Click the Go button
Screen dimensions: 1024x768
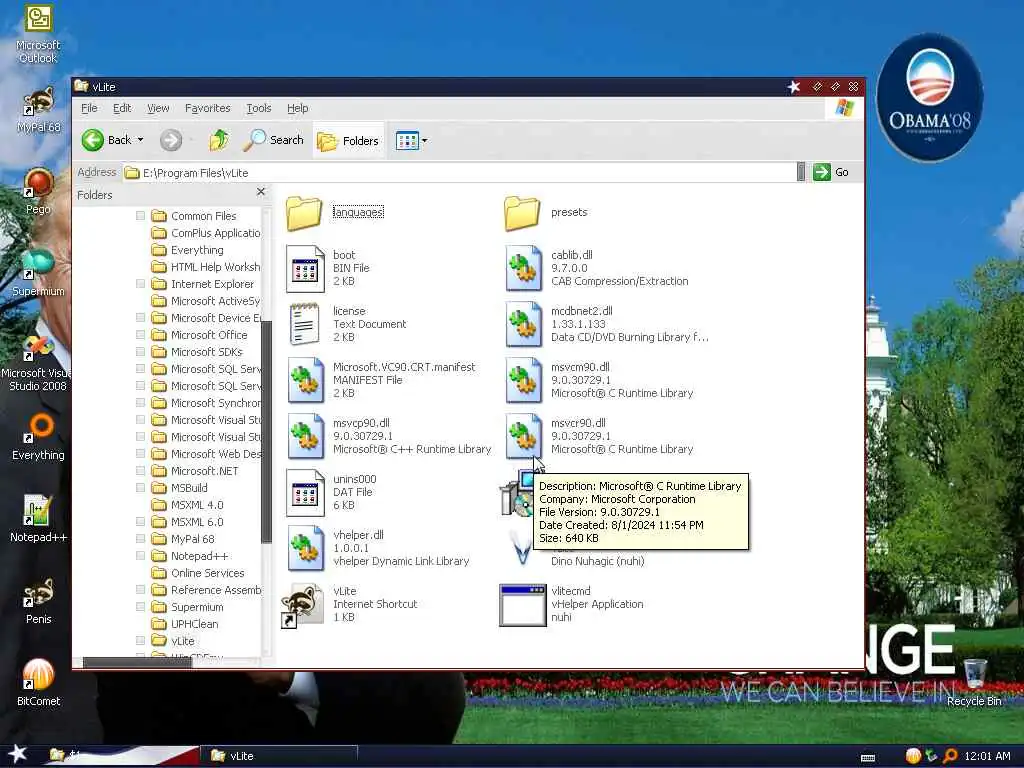coord(831,172)
